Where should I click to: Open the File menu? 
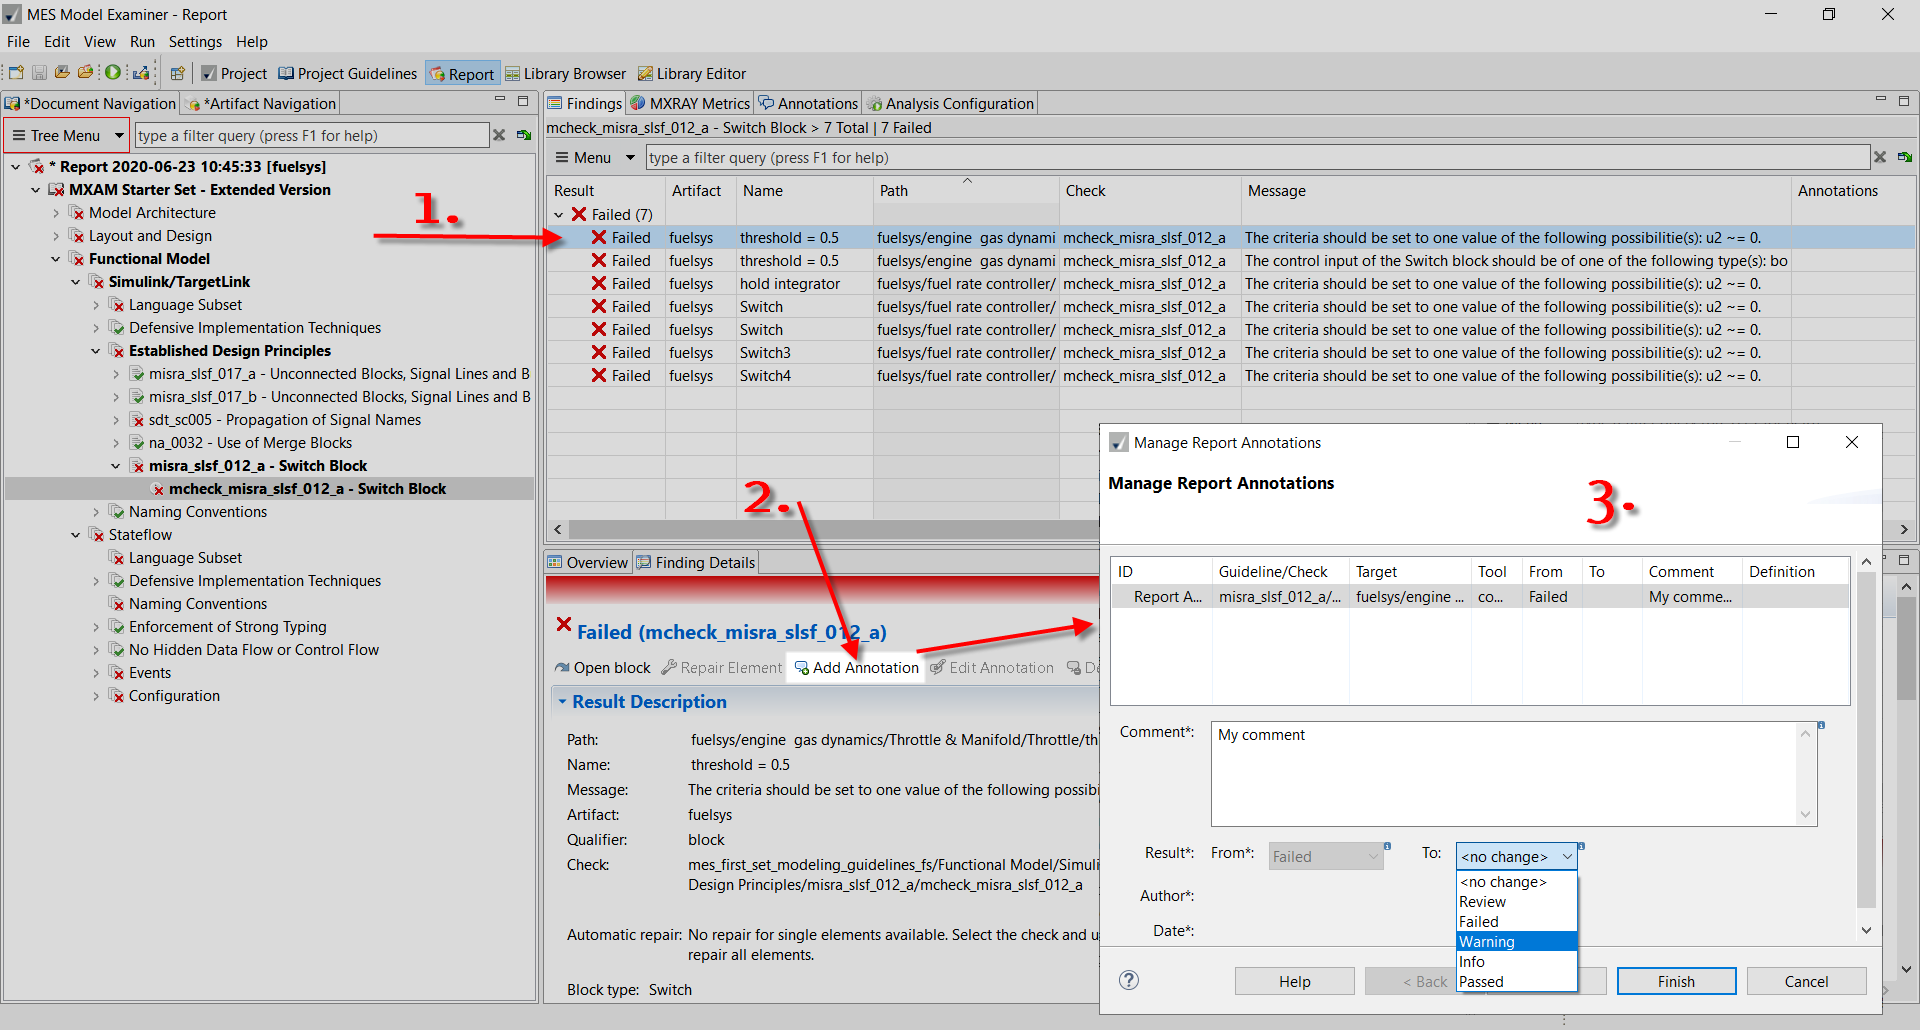pos(18,42)
